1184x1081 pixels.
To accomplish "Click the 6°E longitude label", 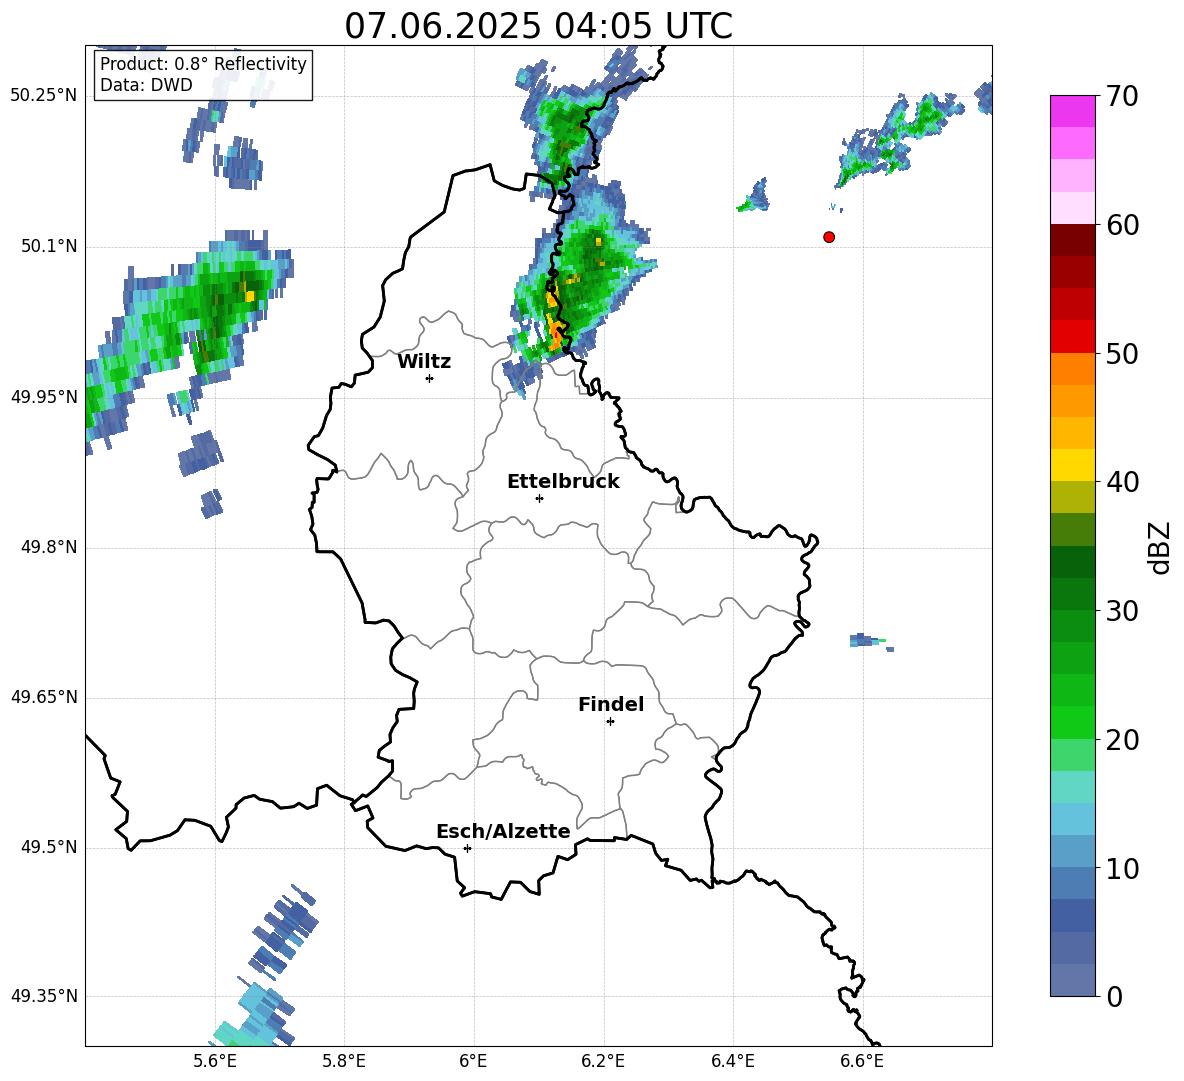I will tap(473, 1061).
